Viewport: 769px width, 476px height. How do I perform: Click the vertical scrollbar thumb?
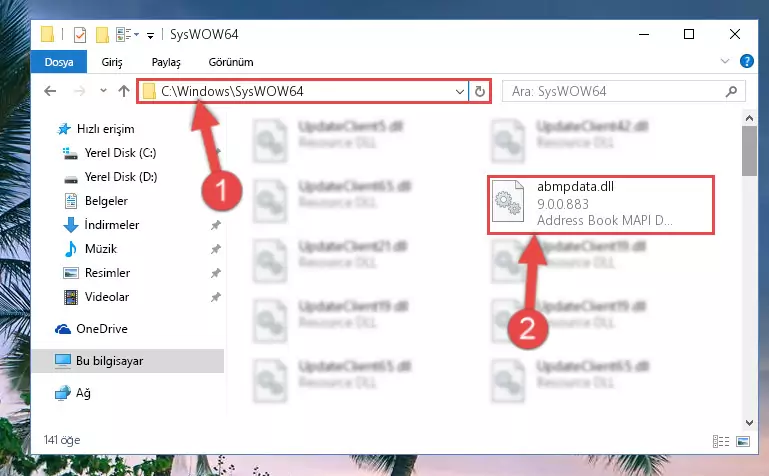pos(749,150)
